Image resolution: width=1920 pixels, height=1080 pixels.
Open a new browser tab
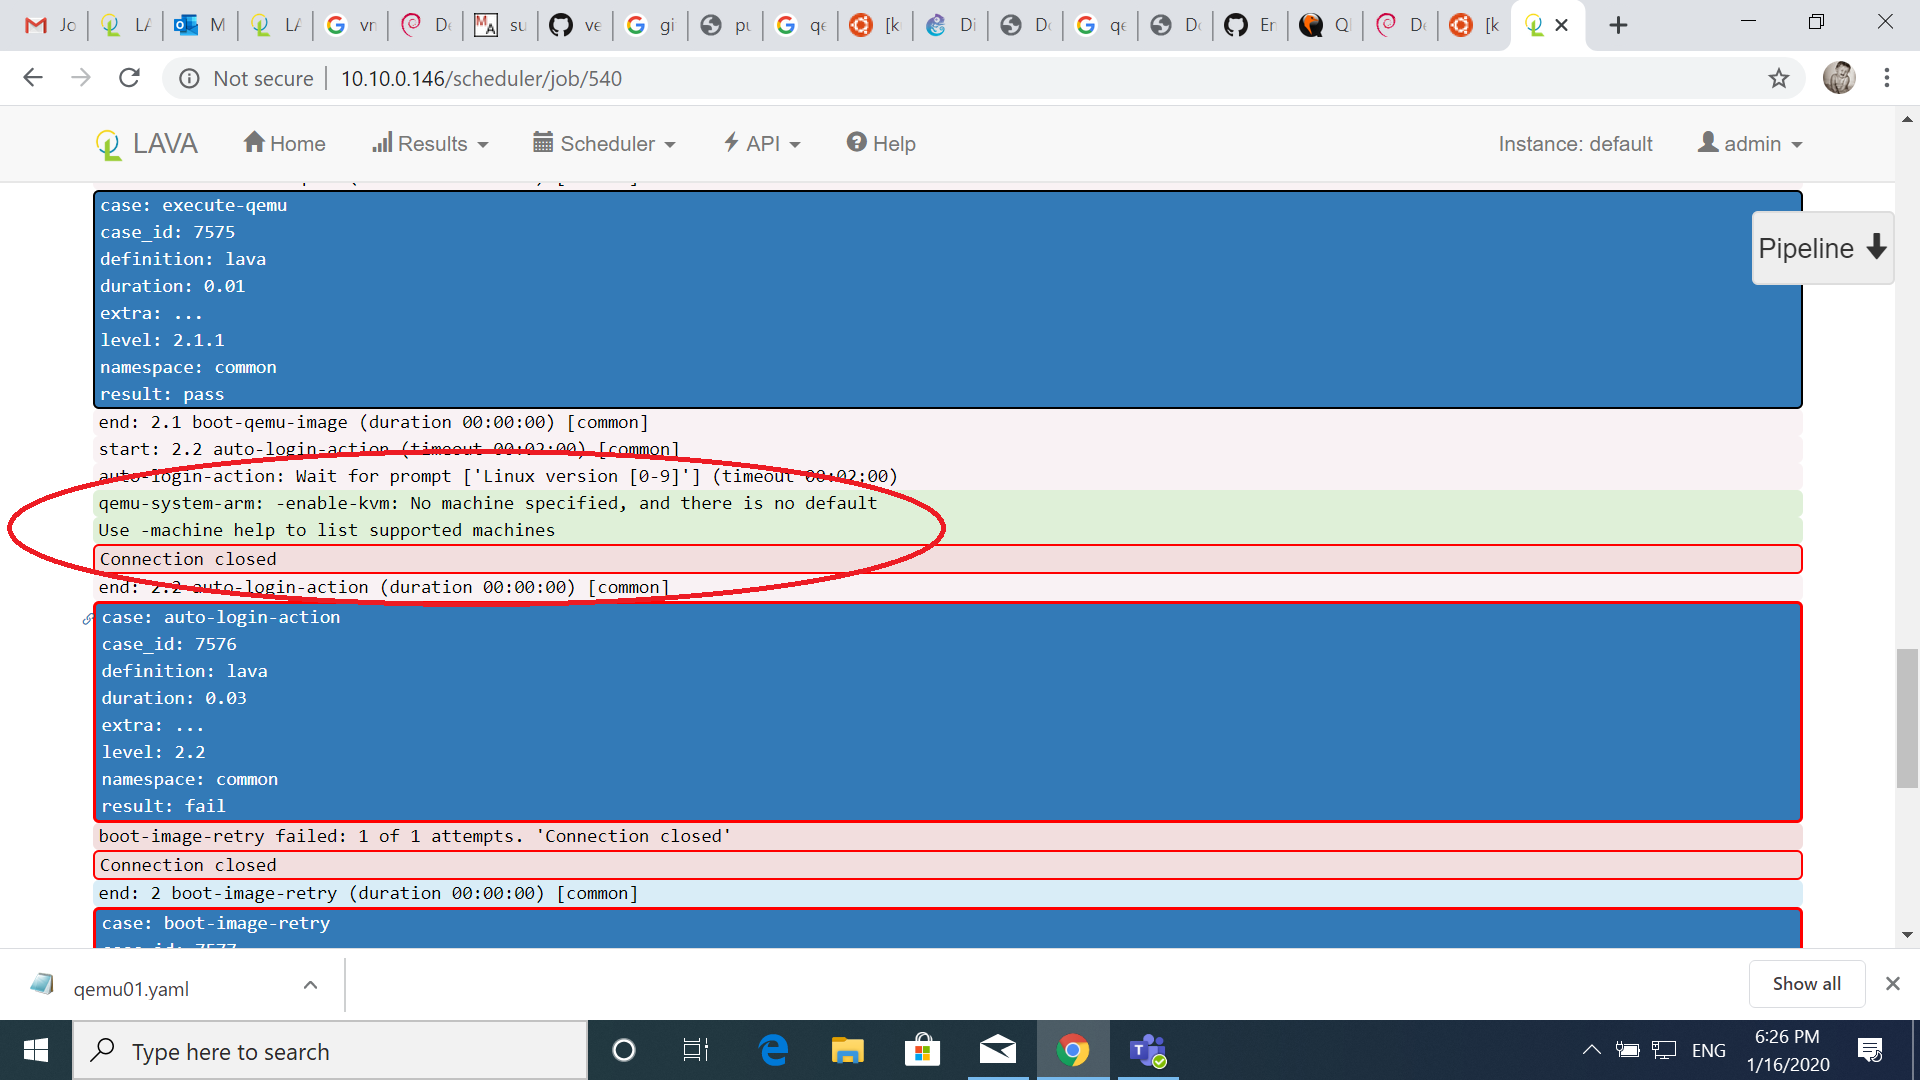point(1618,25)
